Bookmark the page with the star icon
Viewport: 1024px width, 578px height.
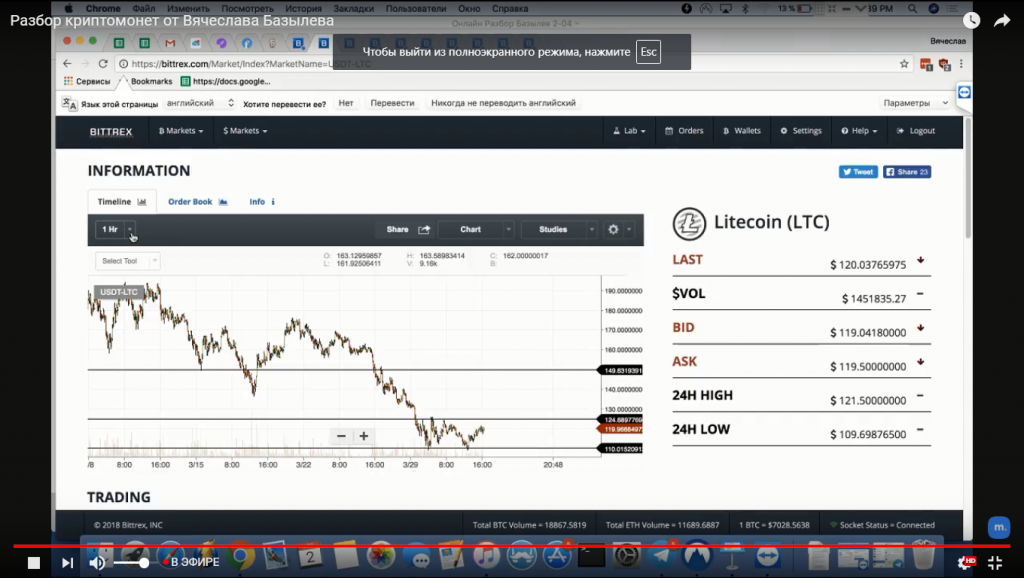click(x=904, y=63)
